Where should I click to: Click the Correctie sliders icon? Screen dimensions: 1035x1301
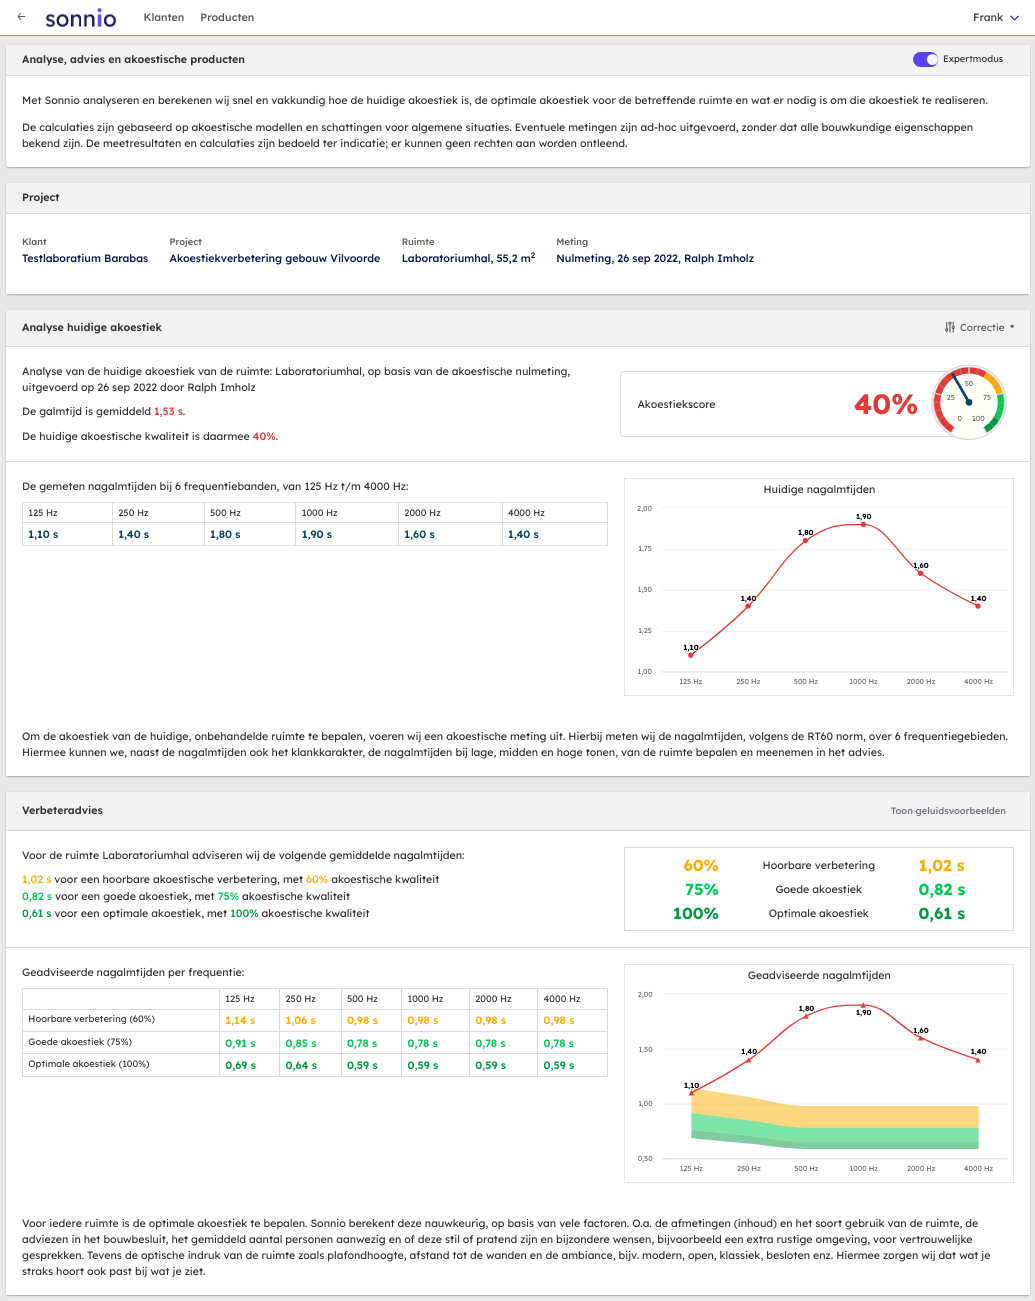click(949, 327)
